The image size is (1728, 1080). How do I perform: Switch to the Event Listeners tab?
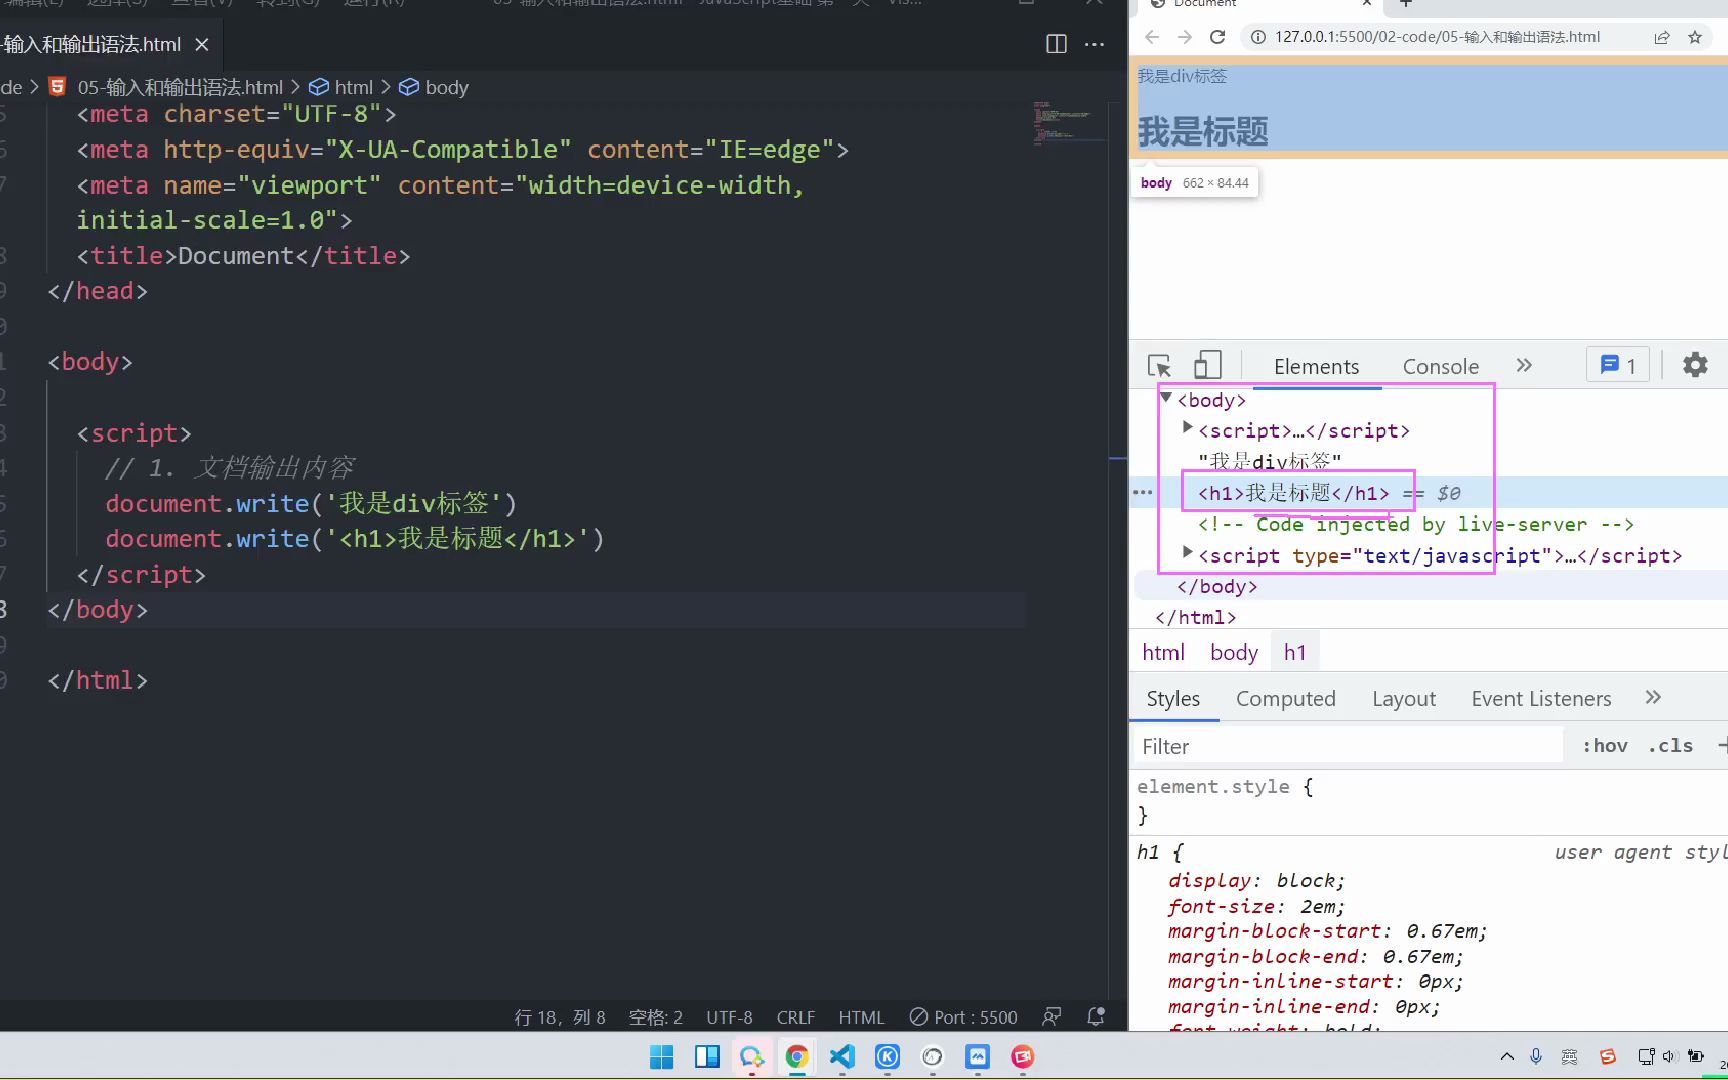(1541, 699)
